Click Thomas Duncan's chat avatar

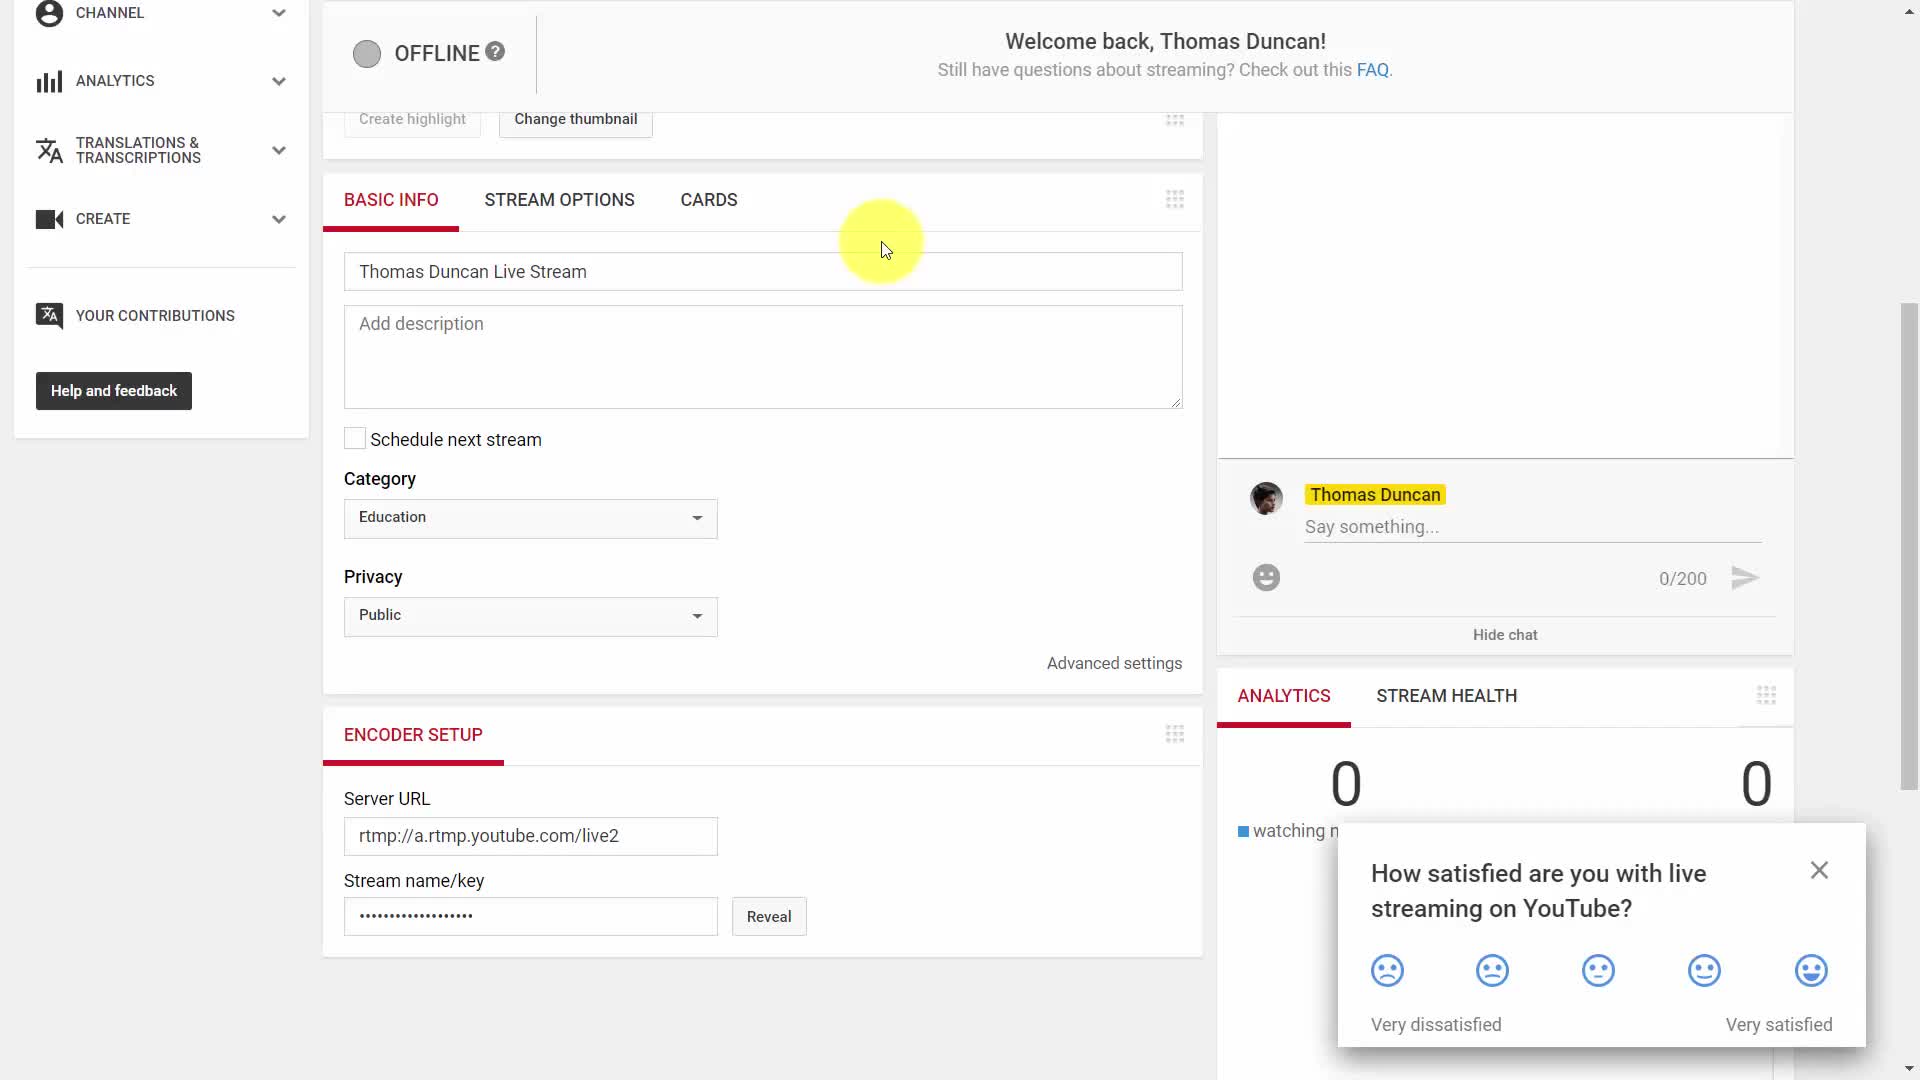pos(1266,498)
